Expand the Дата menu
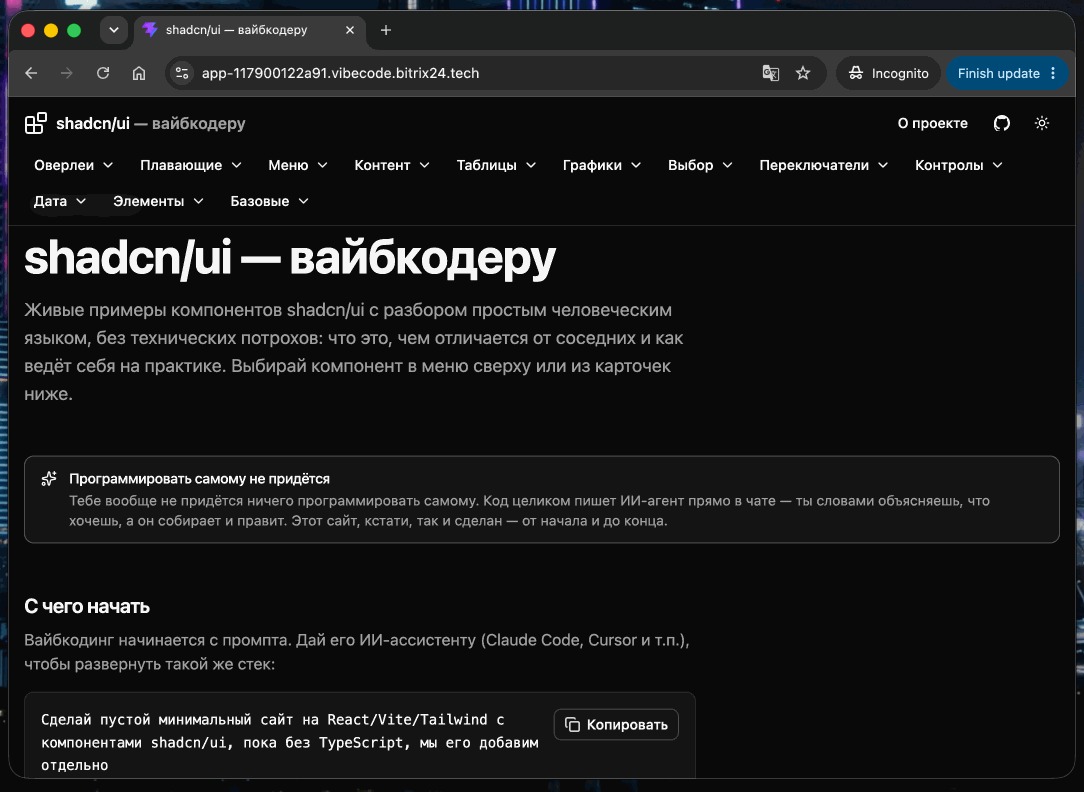The image size is (1084, 792). tap(59, 201)
